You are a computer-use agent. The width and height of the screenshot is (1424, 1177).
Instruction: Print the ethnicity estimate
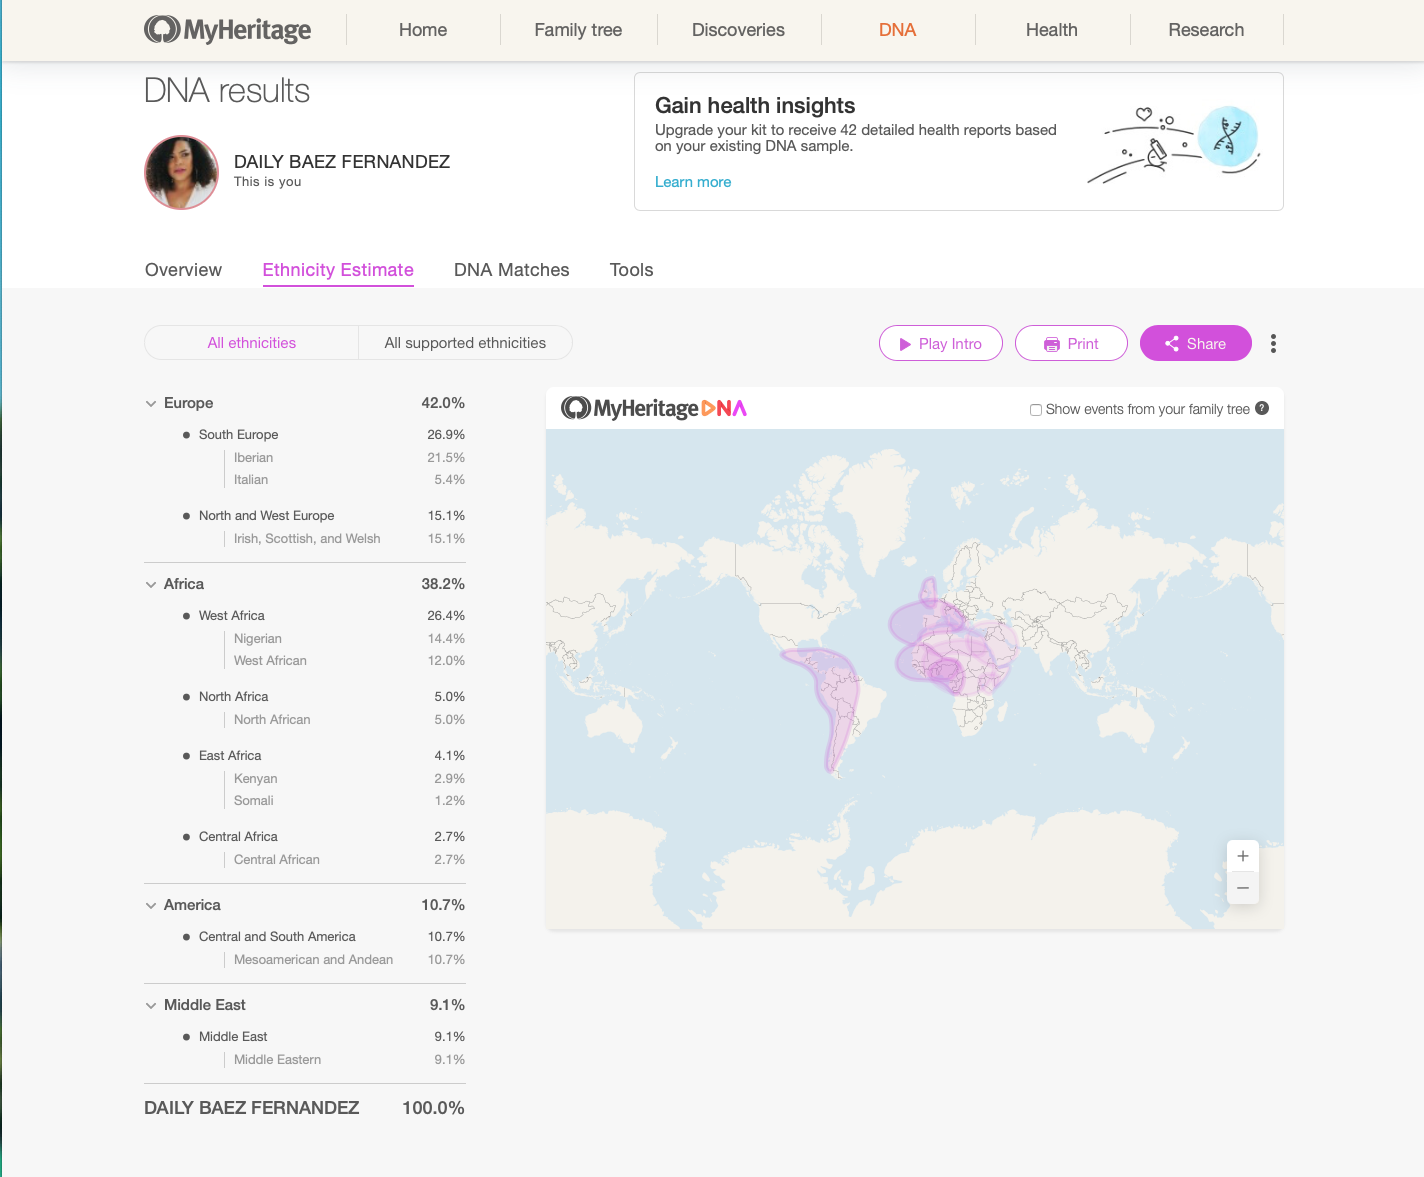pos(1071,343)
